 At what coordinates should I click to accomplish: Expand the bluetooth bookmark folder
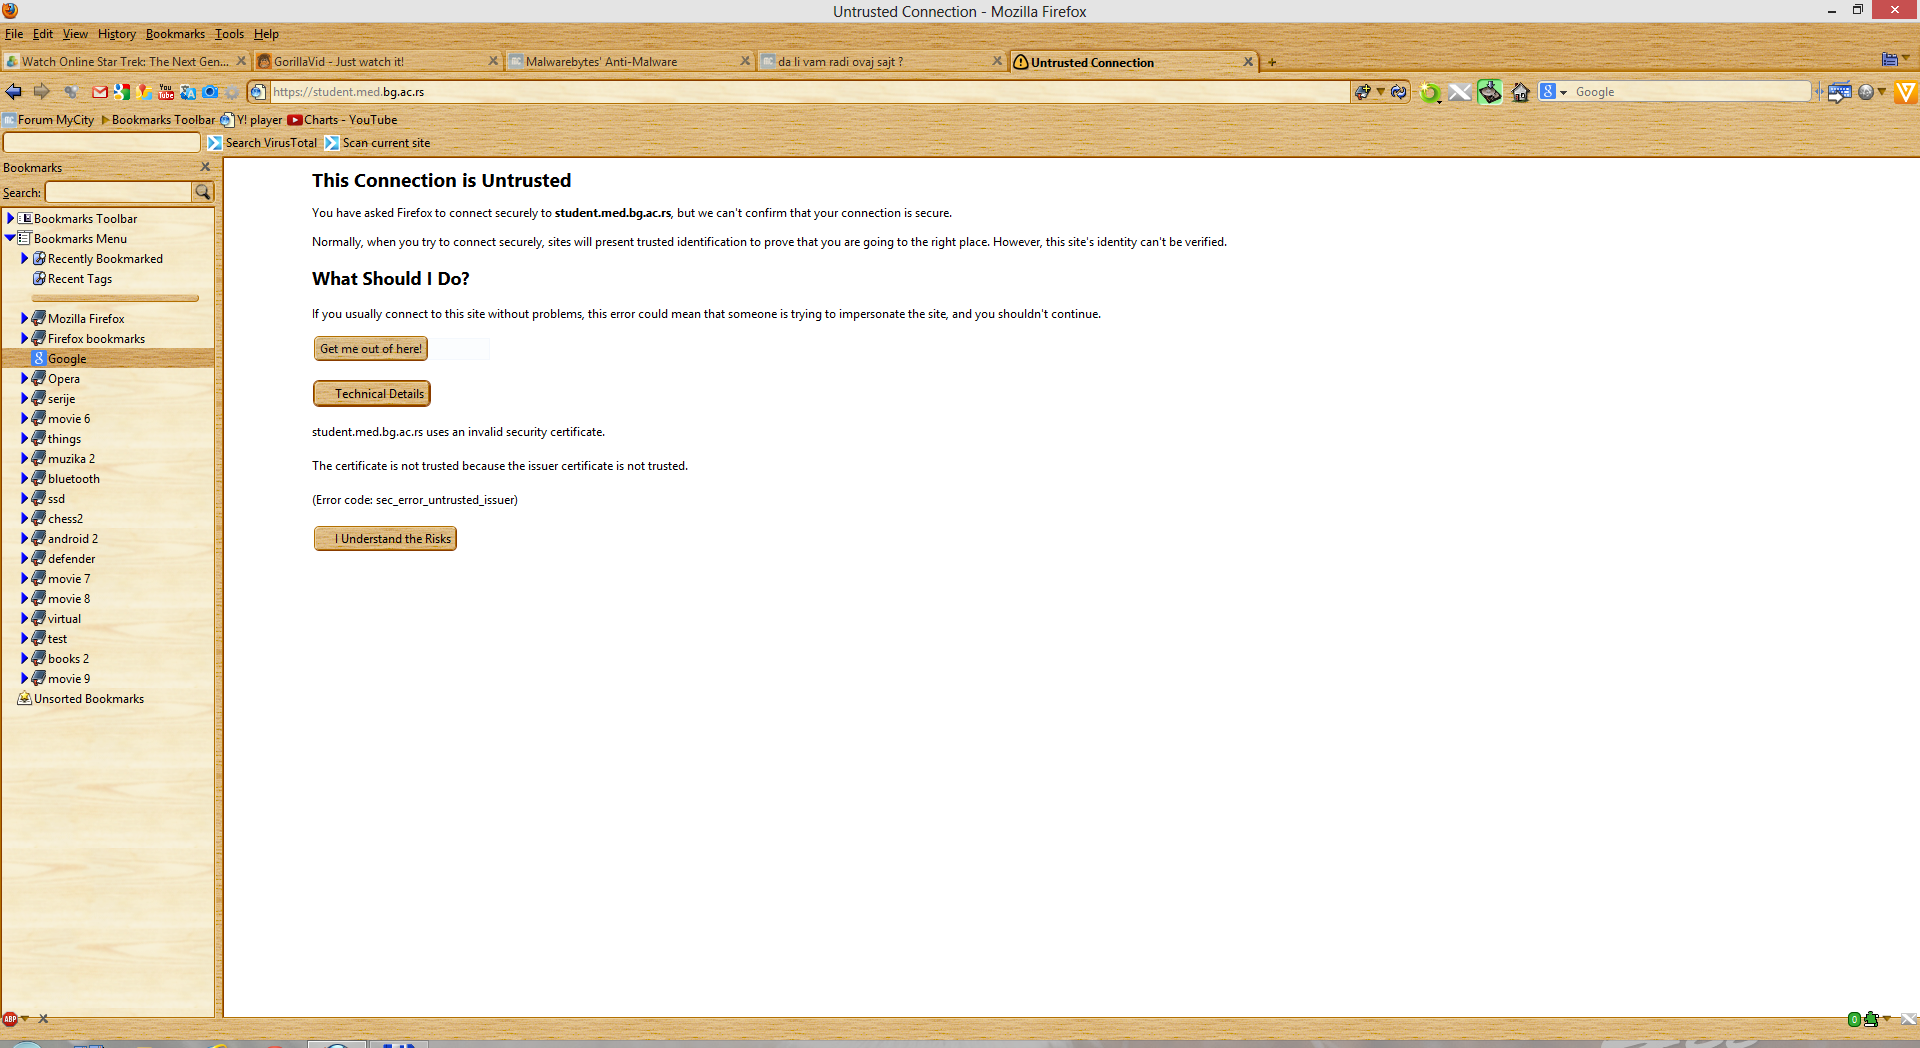click(24, 478)
